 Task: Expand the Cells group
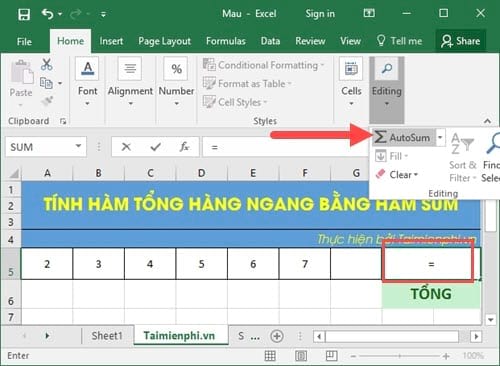(x=351, y=82)
